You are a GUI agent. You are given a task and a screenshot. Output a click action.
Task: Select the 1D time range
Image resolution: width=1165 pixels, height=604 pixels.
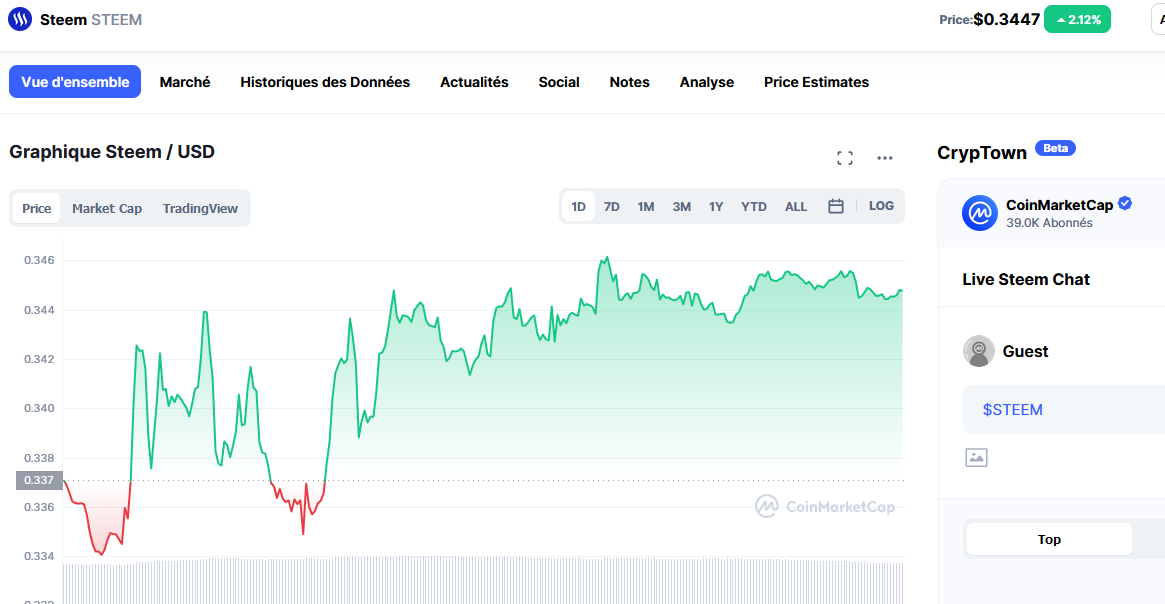coord(579,207)
